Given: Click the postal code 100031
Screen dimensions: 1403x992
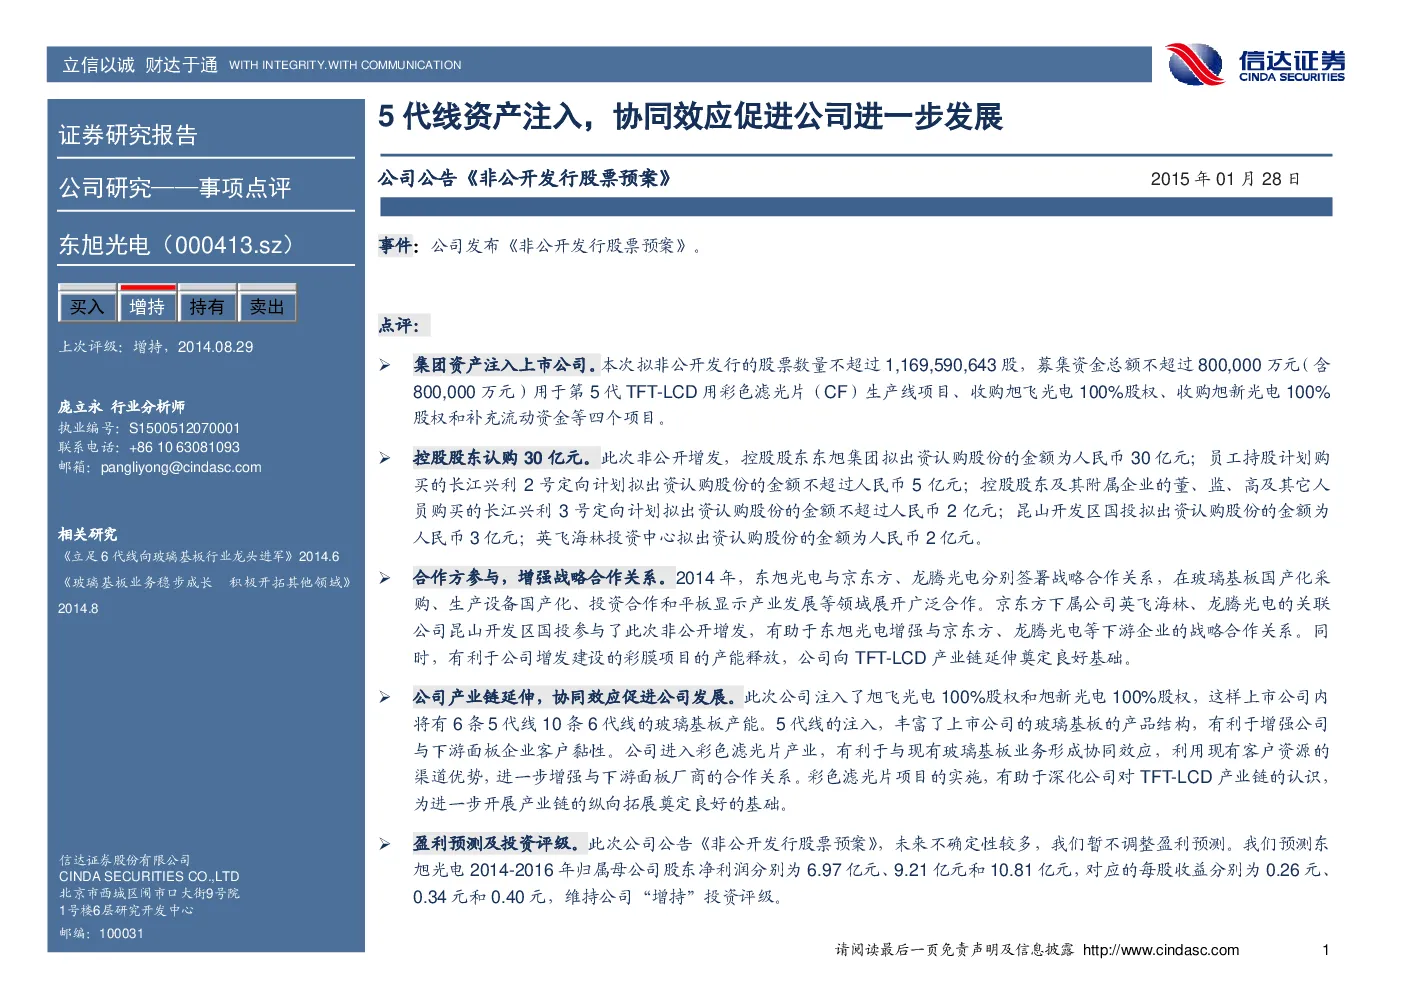Looking at the screenshot, I should coord(121,933).
